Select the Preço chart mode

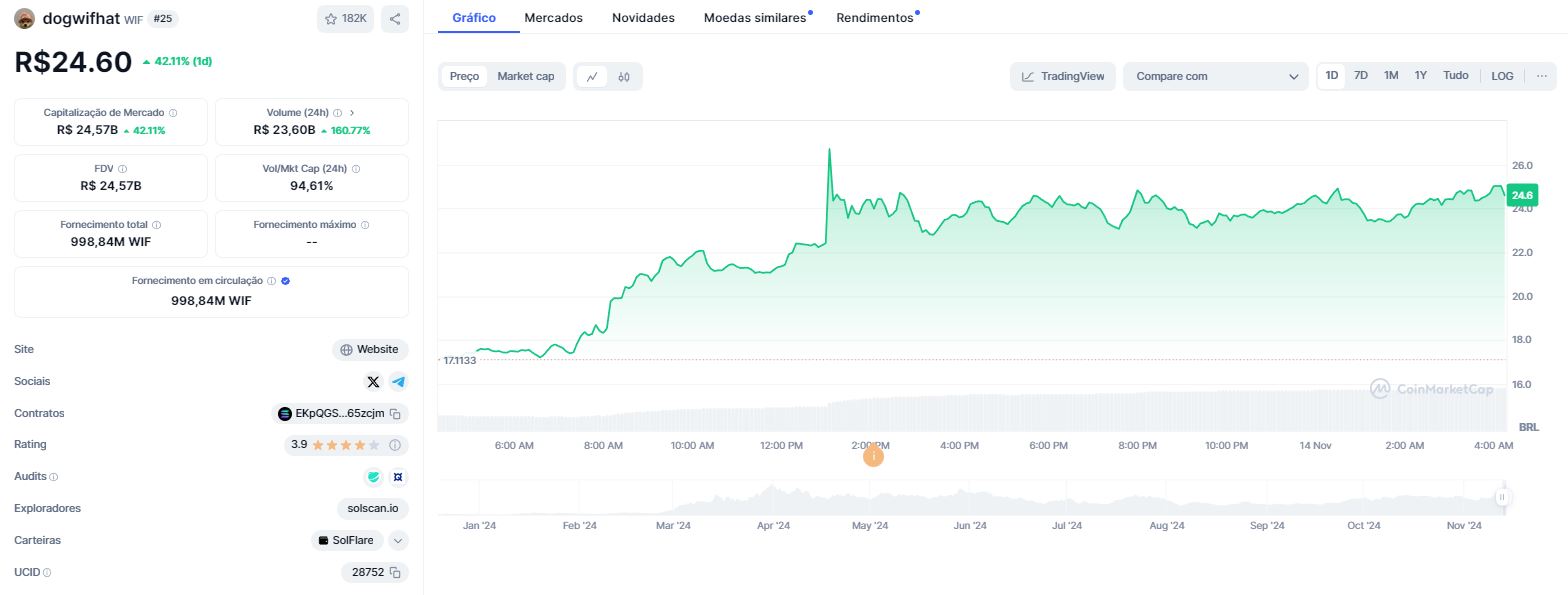[x=464, y=76]
